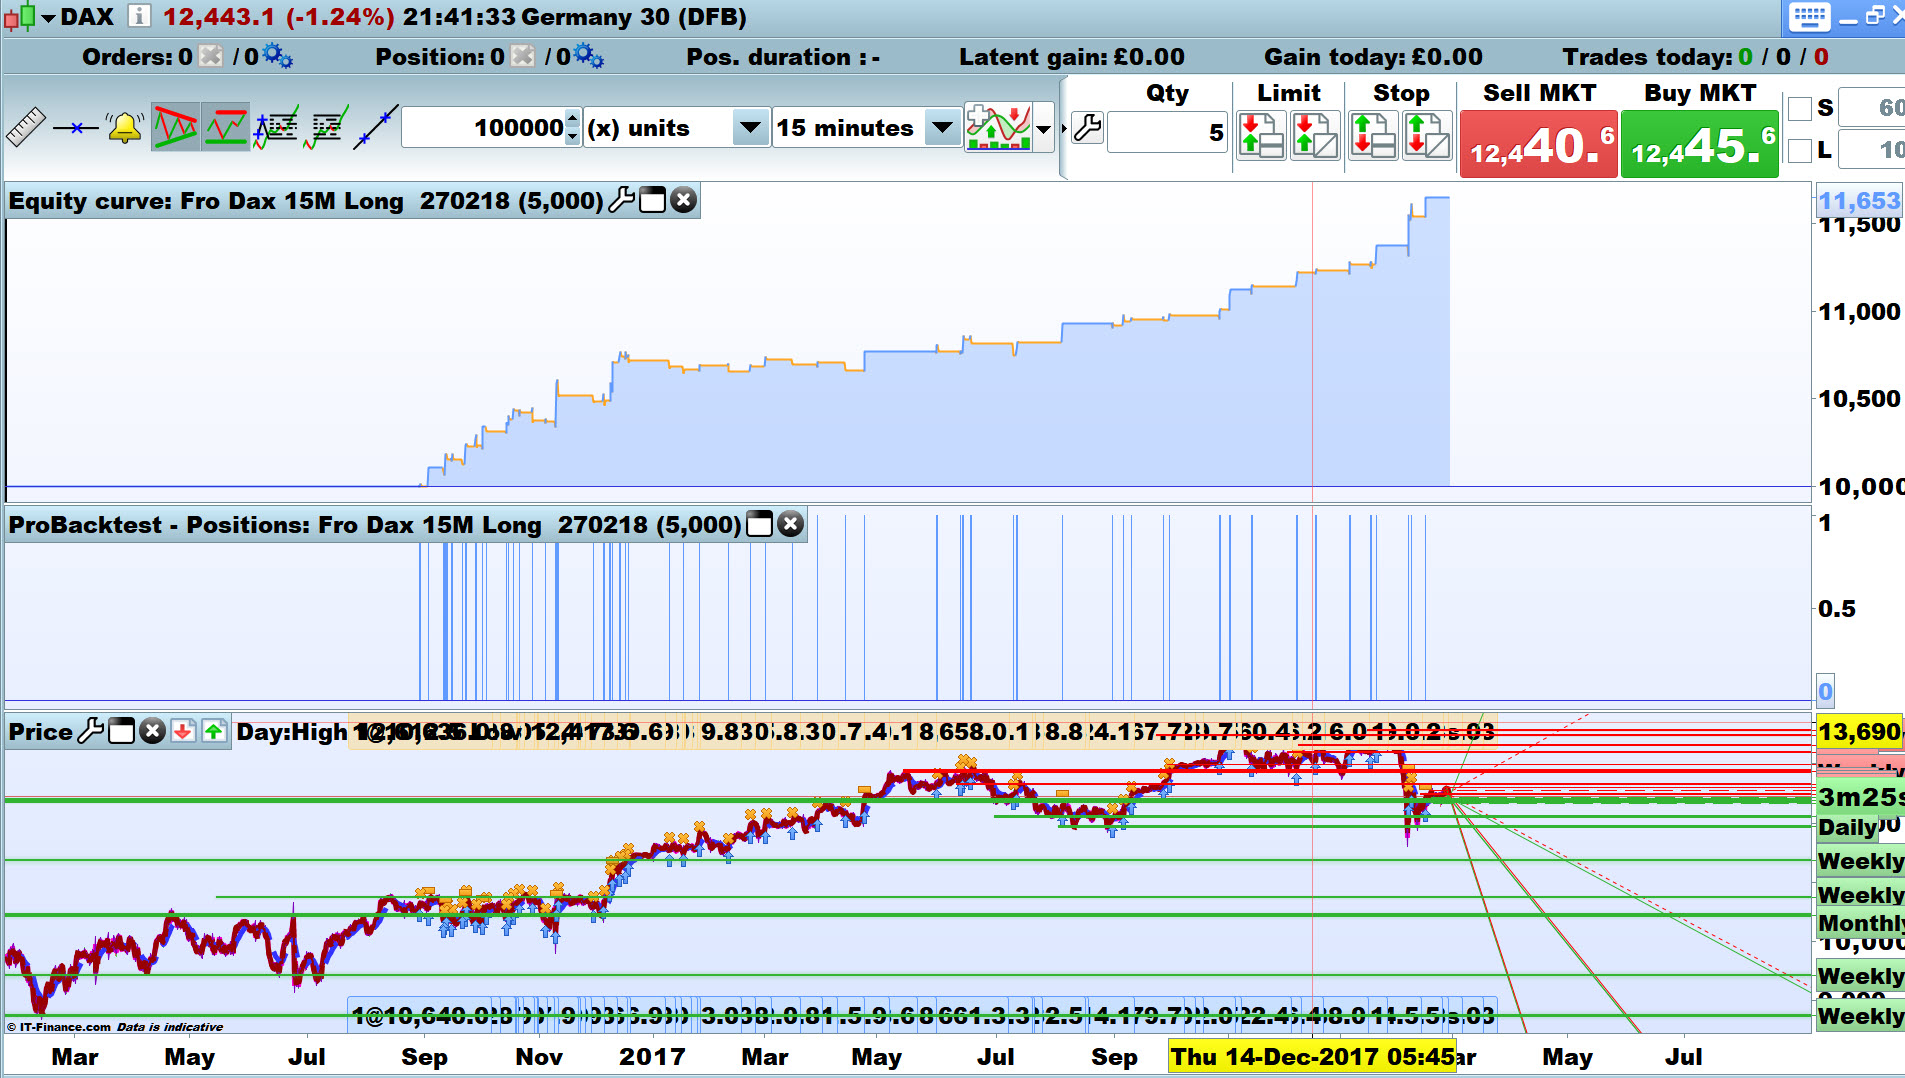1905x1078 pixels.
Task: Close the ProBacktest Positions panel
Action: pyautogui.click(x=791, y=524)
